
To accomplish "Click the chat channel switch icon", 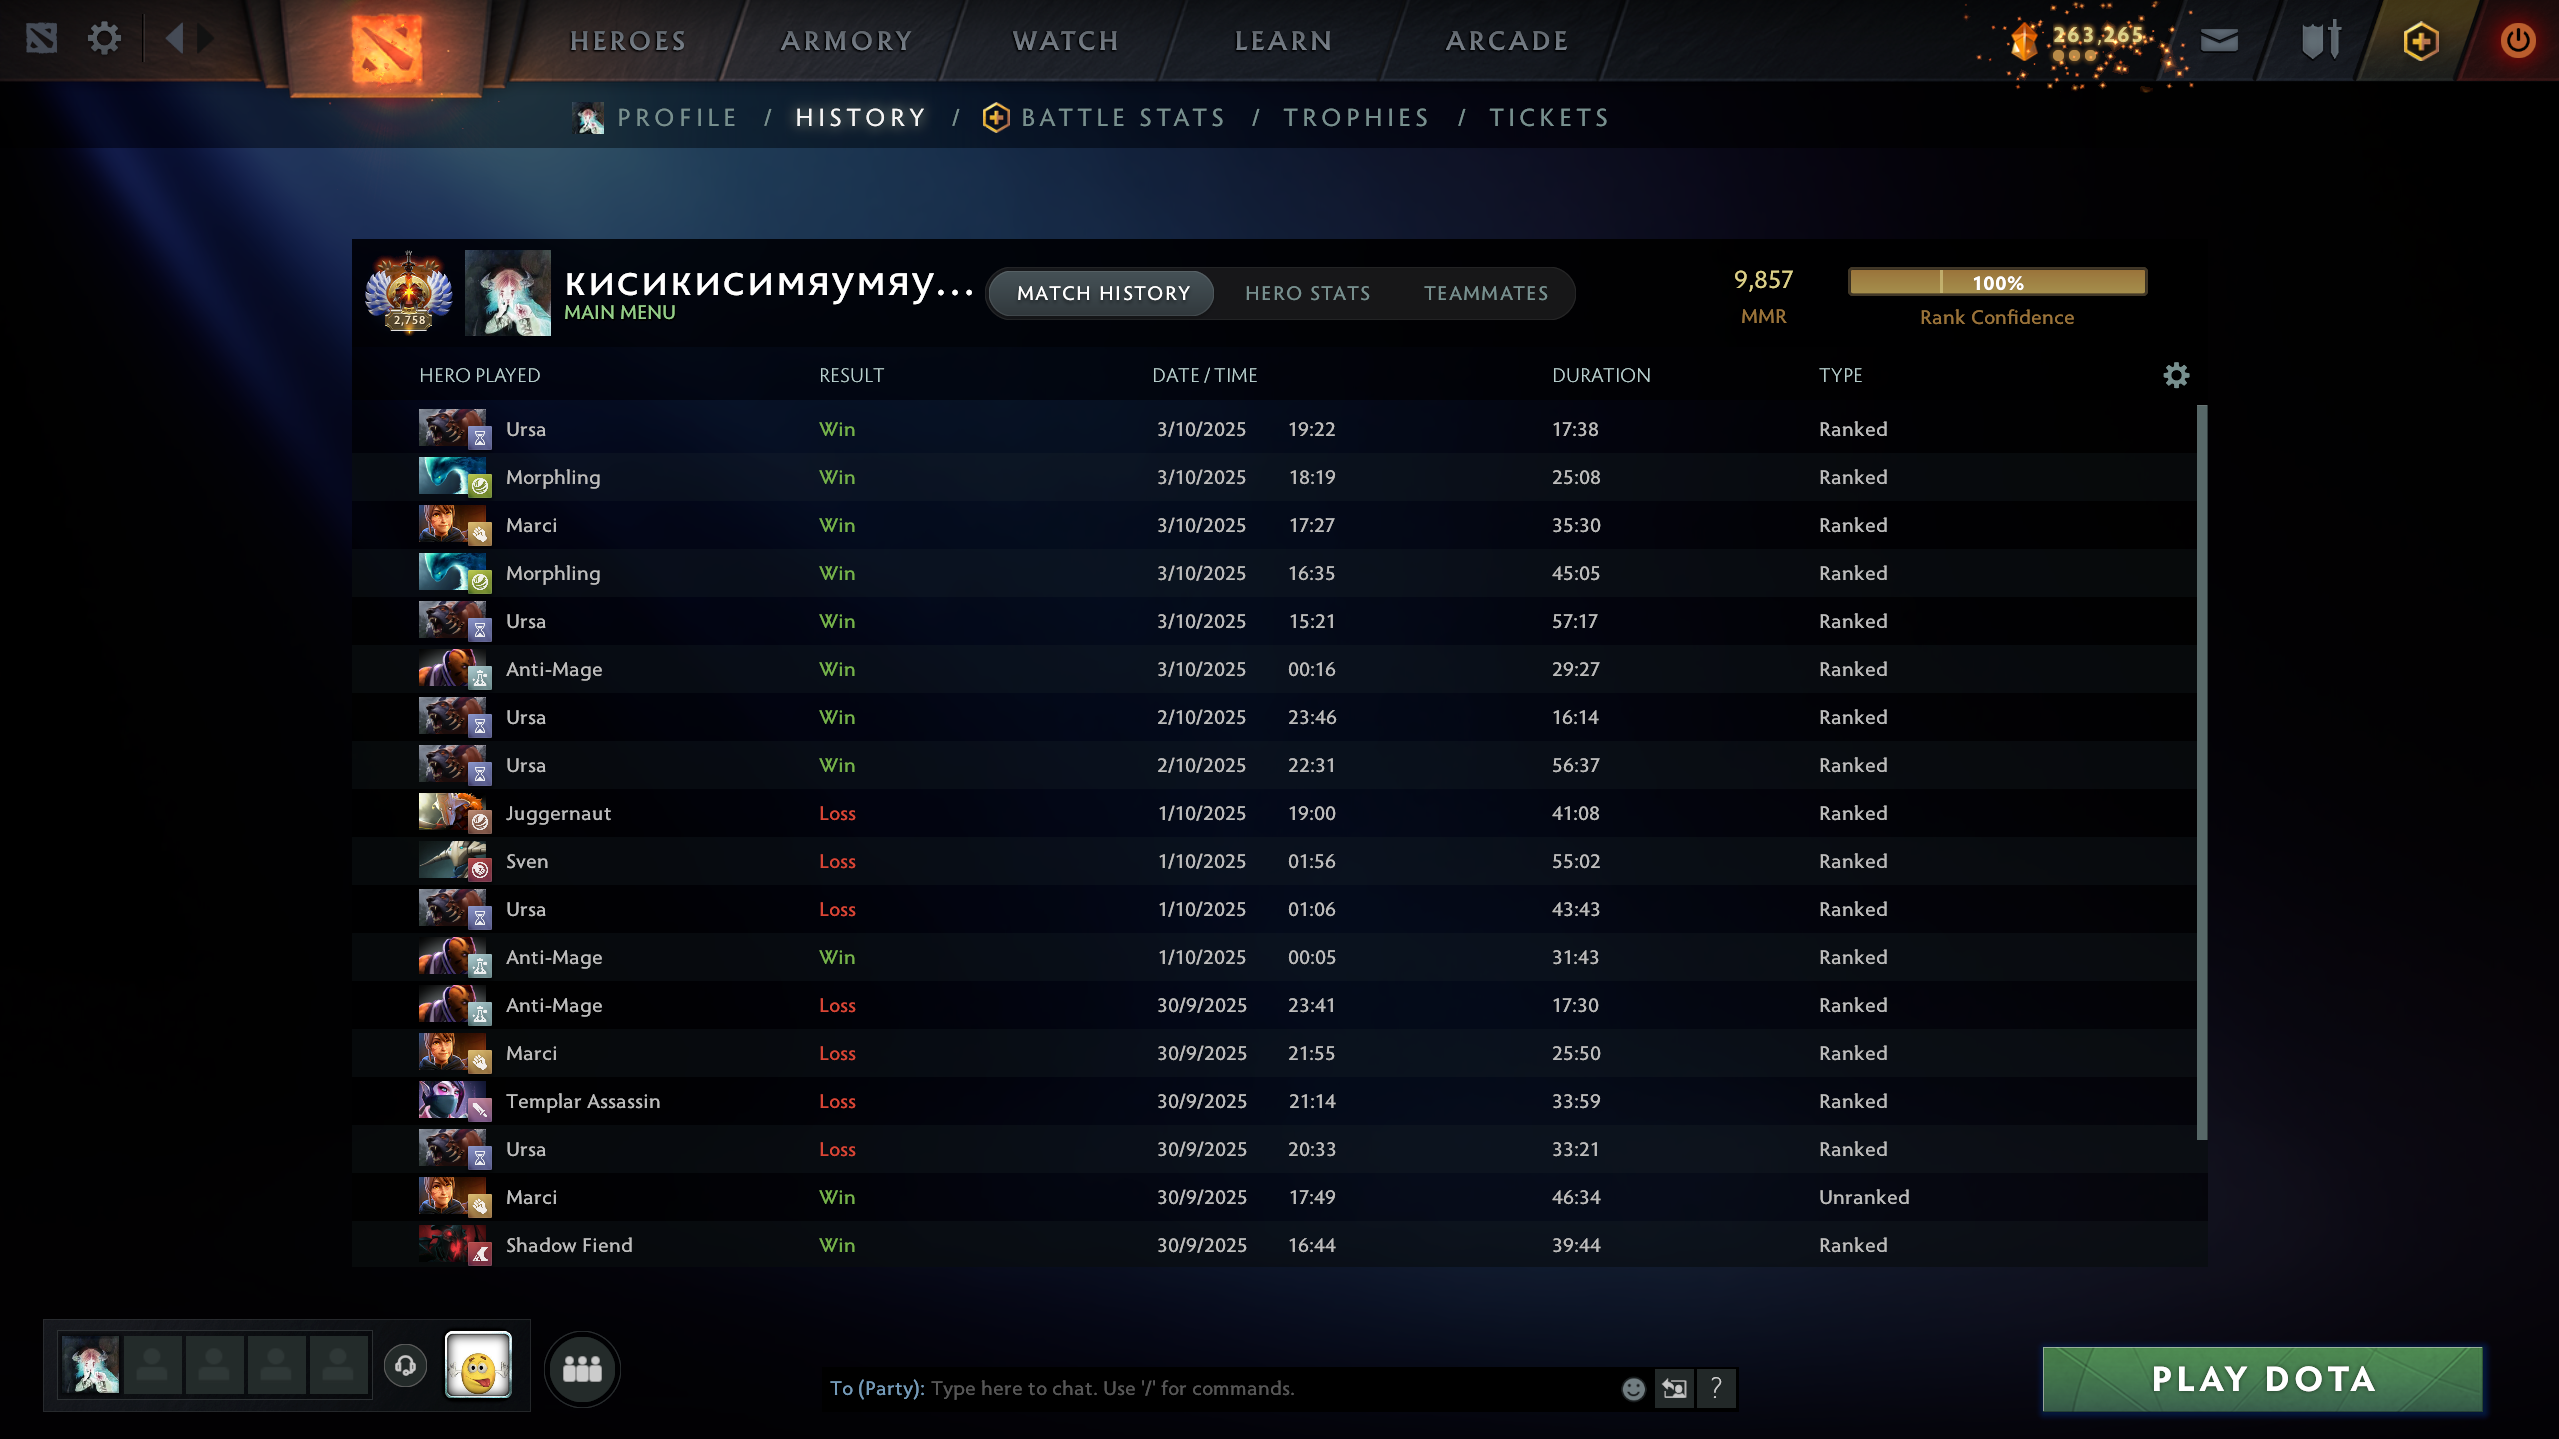I will (1674, 1388).
